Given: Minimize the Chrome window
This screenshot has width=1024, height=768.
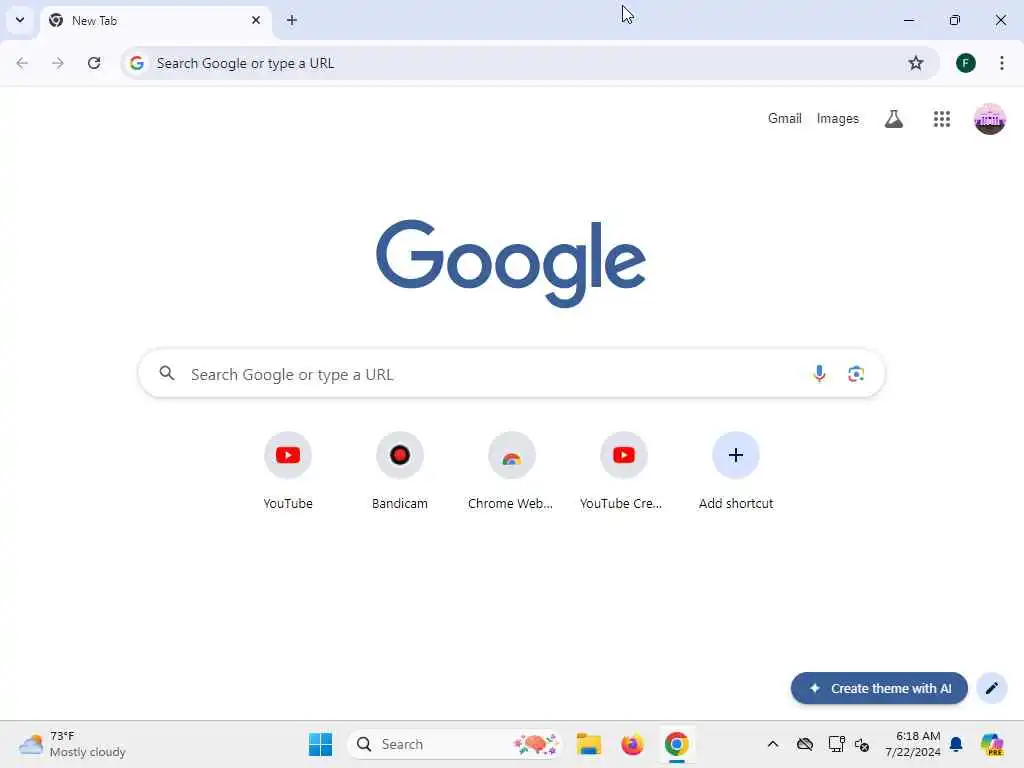Looking at the screenshot, I should [x=908, y=20].
